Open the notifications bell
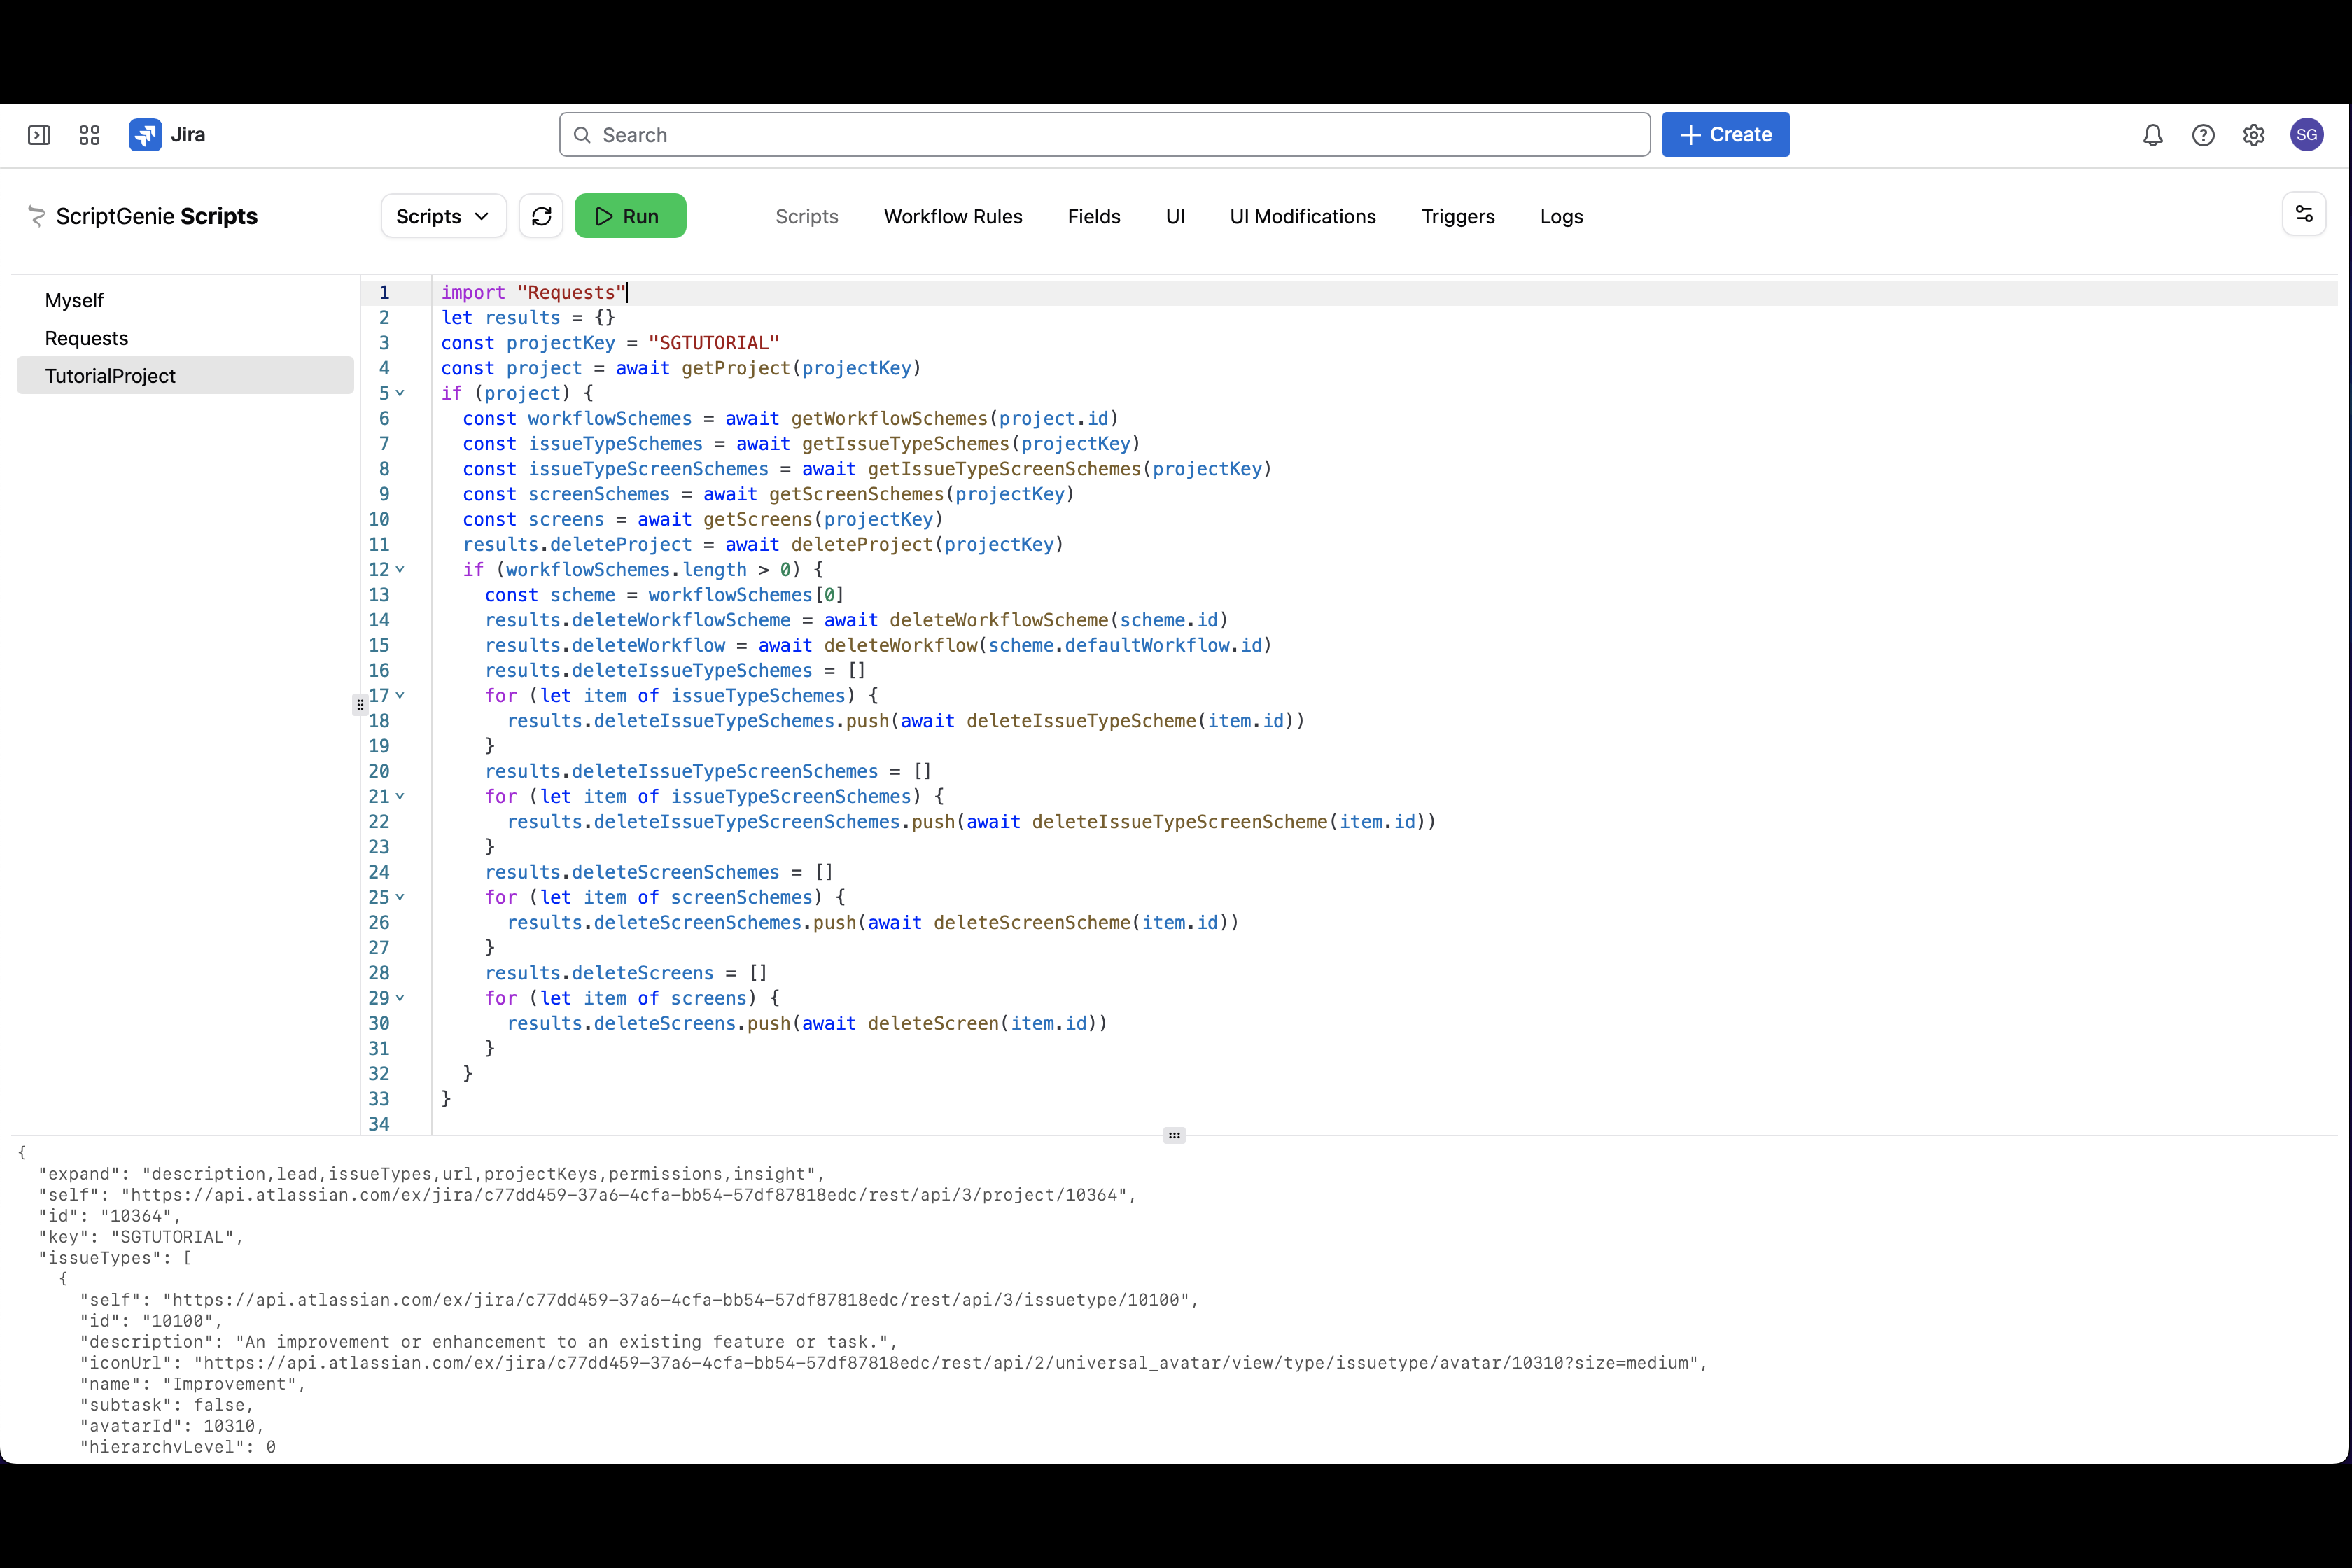The height and width of the screenshot is (1568, 2352). click(2152, 135)
